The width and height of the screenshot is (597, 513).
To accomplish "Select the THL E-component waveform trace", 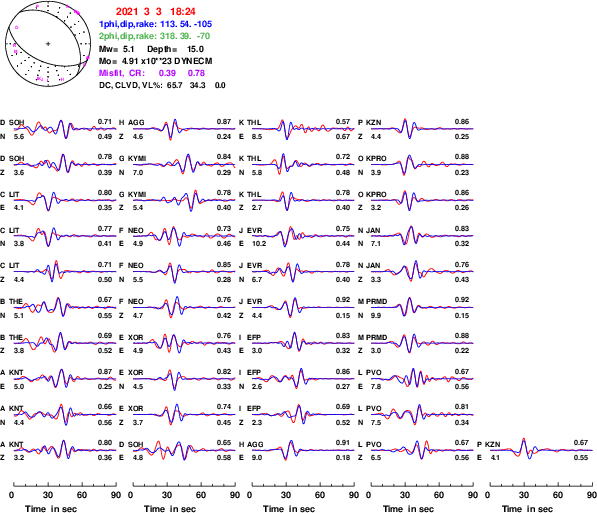I will click(x=303, y=129).
